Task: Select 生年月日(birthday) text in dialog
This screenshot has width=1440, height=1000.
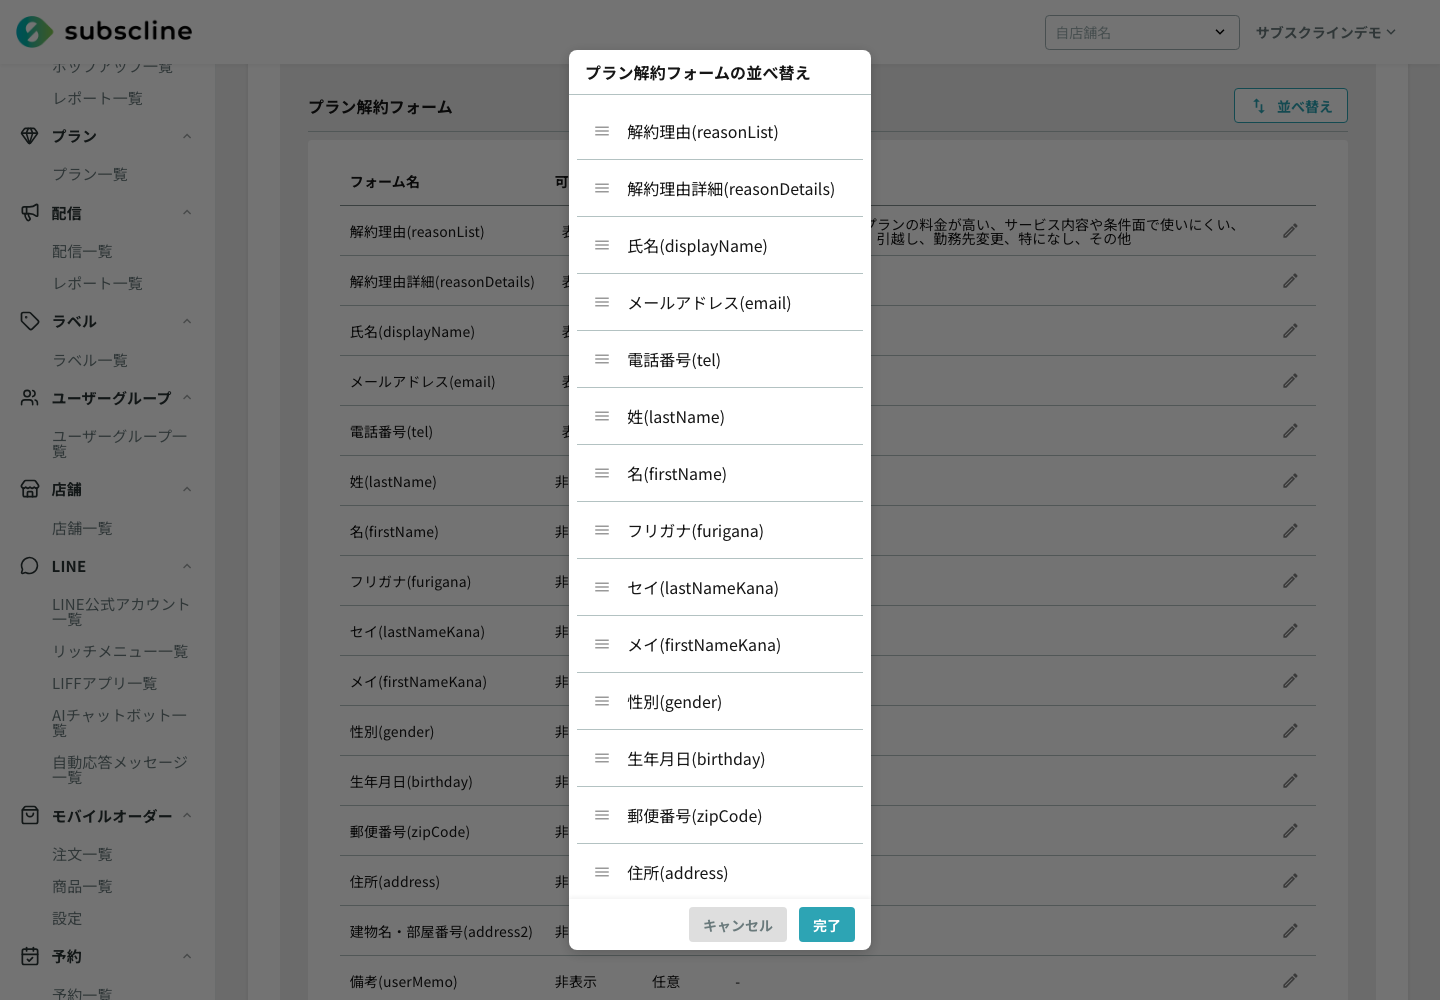Action: [696, 759]
